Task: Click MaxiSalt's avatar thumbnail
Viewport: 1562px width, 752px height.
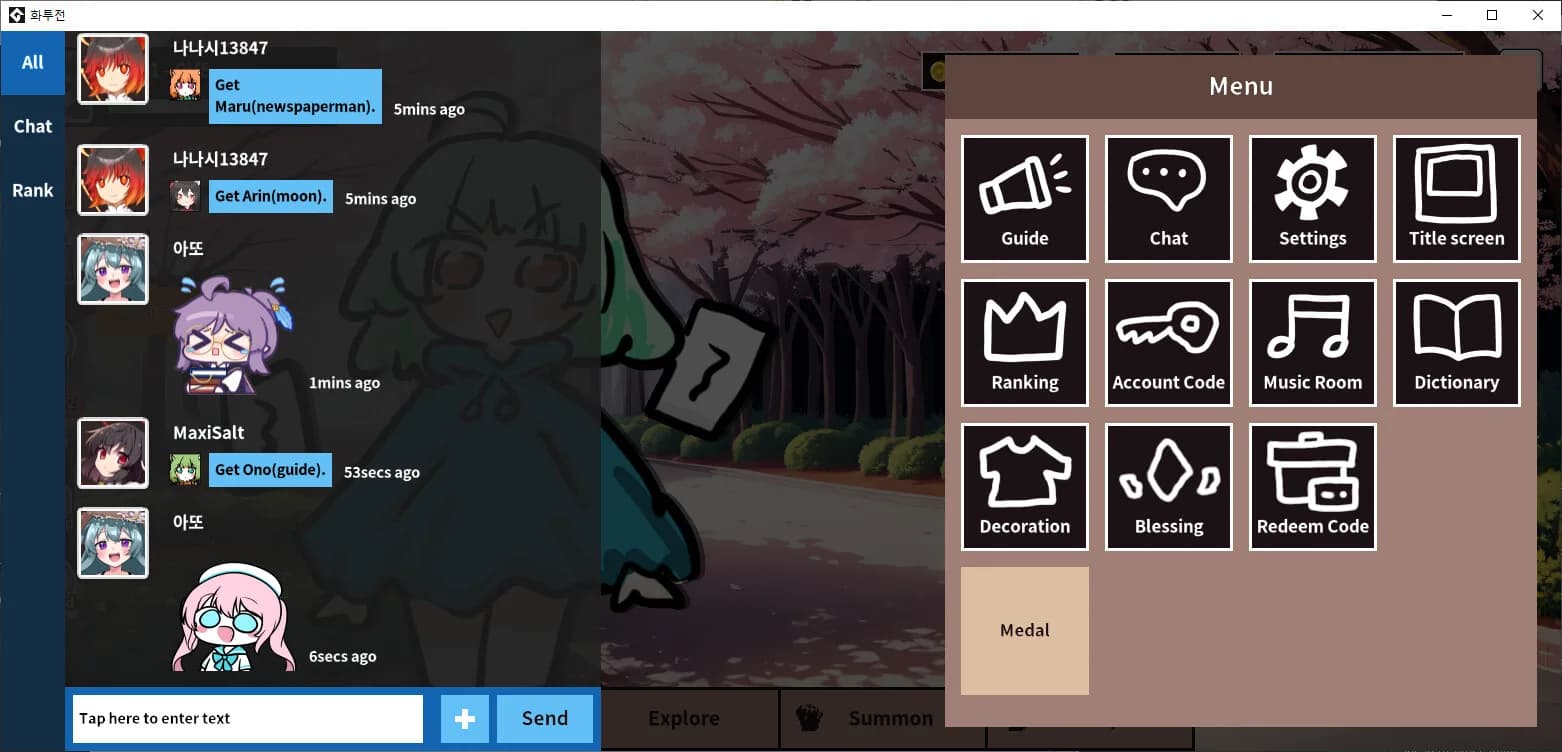Action: 113,453
